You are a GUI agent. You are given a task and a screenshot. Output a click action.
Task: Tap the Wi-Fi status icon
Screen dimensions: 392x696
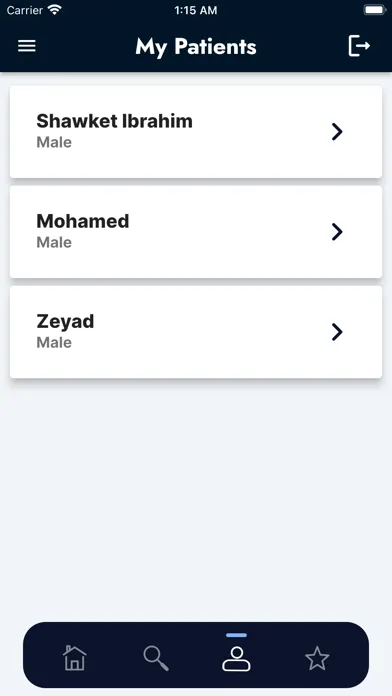pyautogui.click(x=55, y=10)
